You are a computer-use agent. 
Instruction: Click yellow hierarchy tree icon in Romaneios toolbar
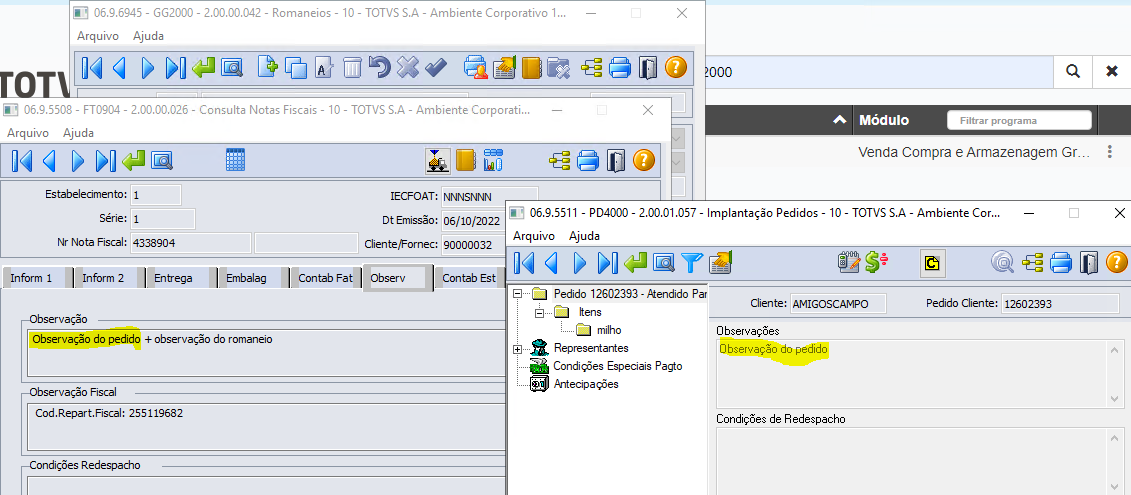(591, 68)
